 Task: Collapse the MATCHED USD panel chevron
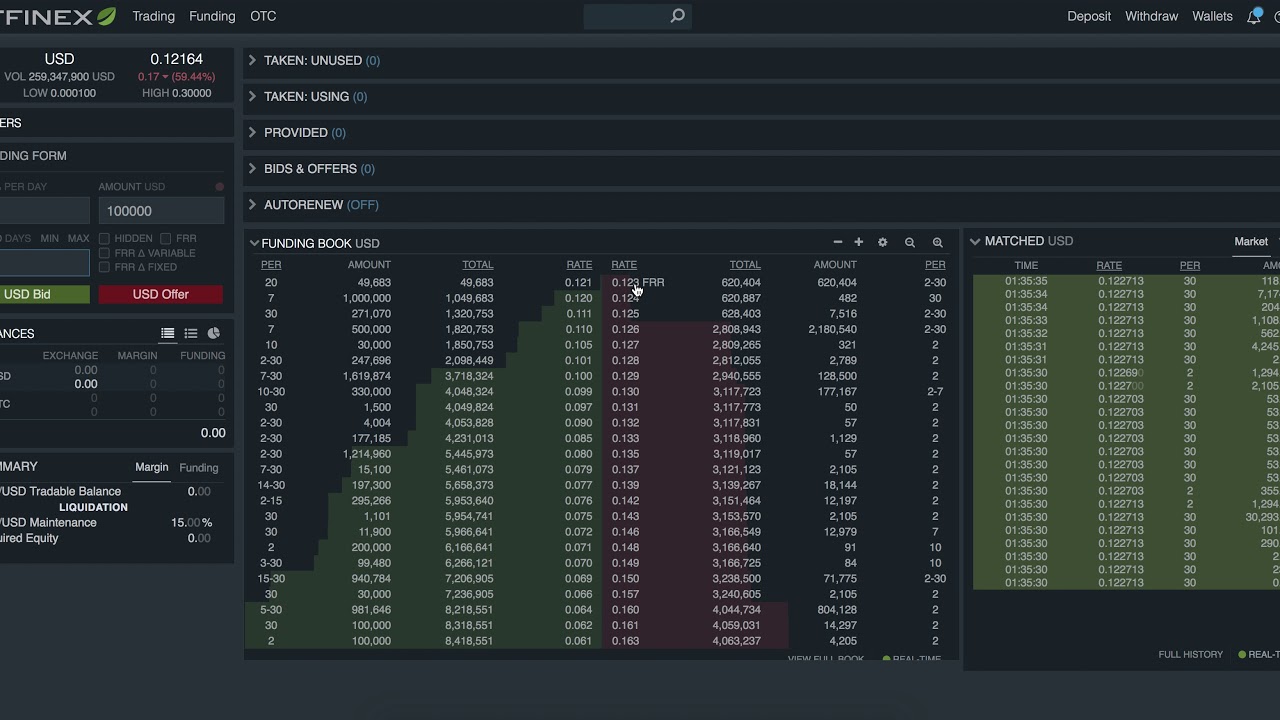tap(975, 241)
